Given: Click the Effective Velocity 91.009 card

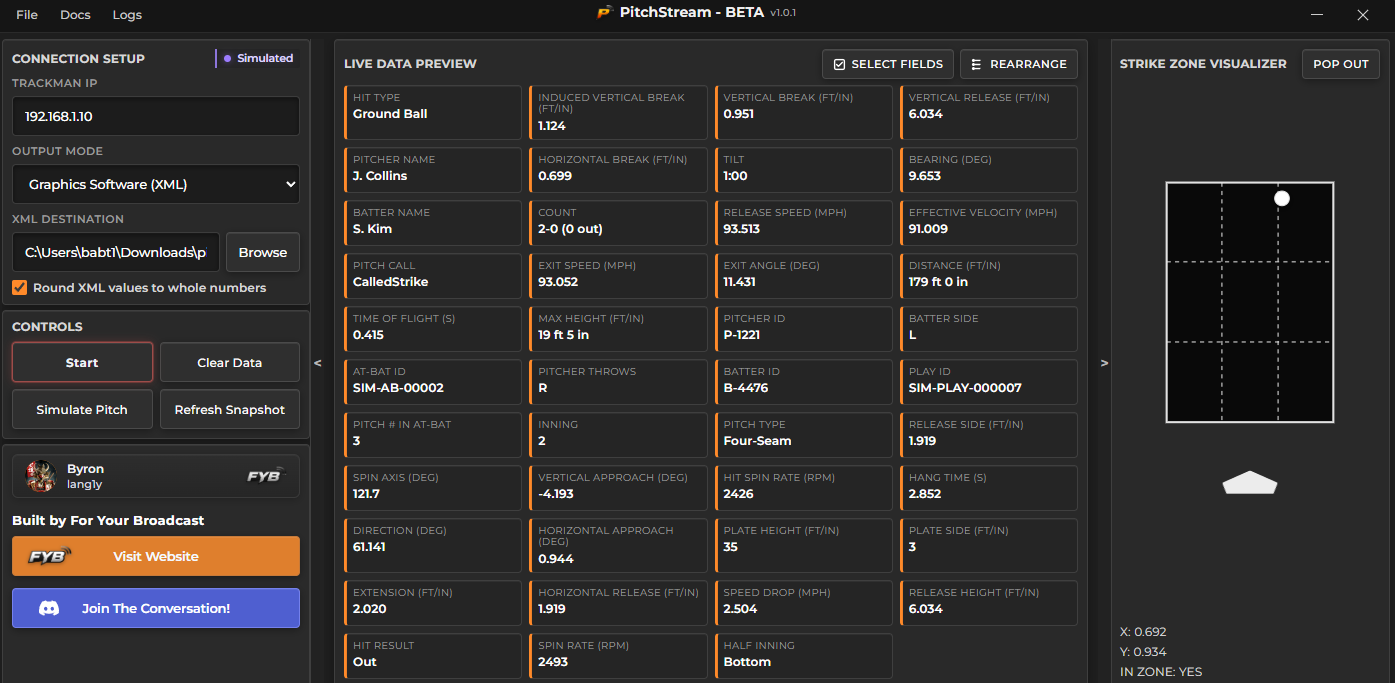Looking at the screenshot, I should tap(991, 222).
